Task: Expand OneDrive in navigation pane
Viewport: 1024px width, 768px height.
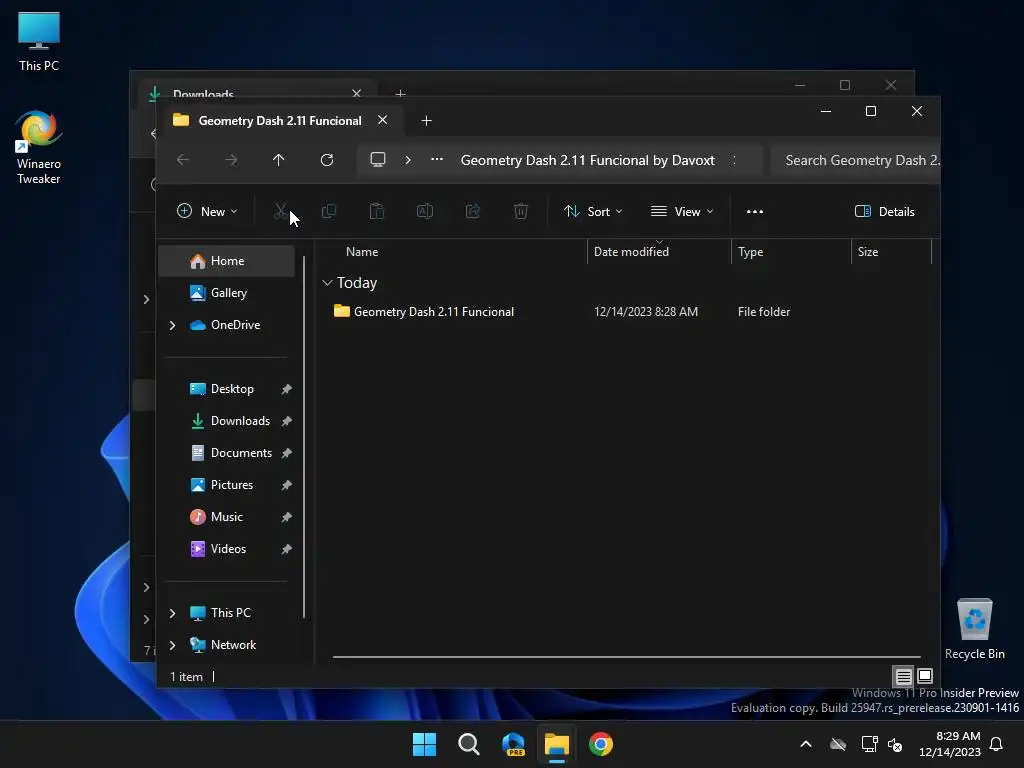Action: [172, 325]
